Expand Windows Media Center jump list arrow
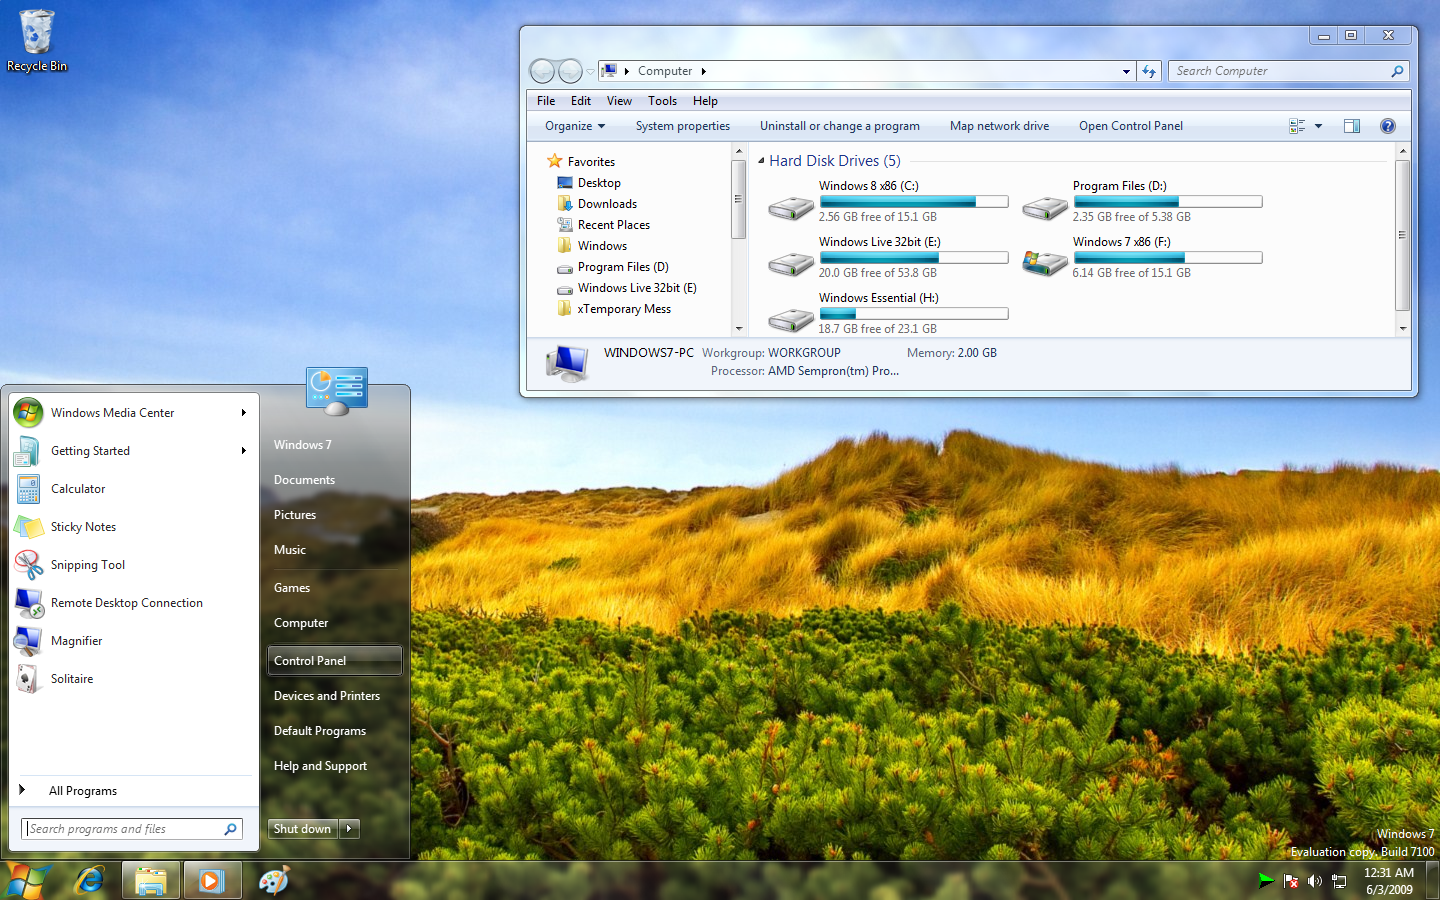 click(243, 413)
